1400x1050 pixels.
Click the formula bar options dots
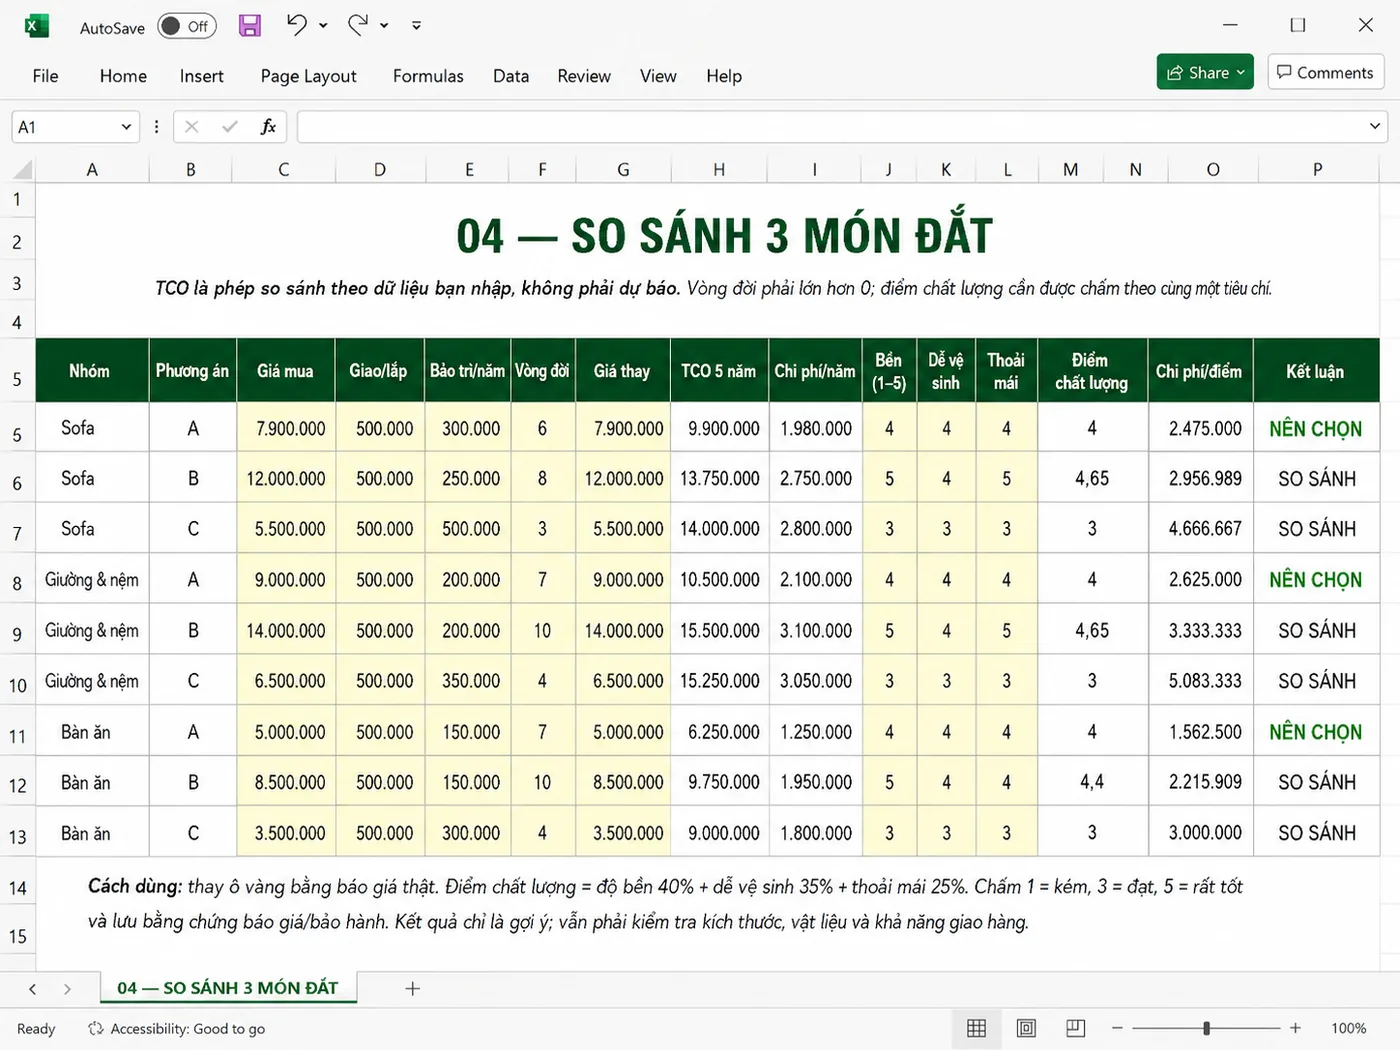click(156, 127)
